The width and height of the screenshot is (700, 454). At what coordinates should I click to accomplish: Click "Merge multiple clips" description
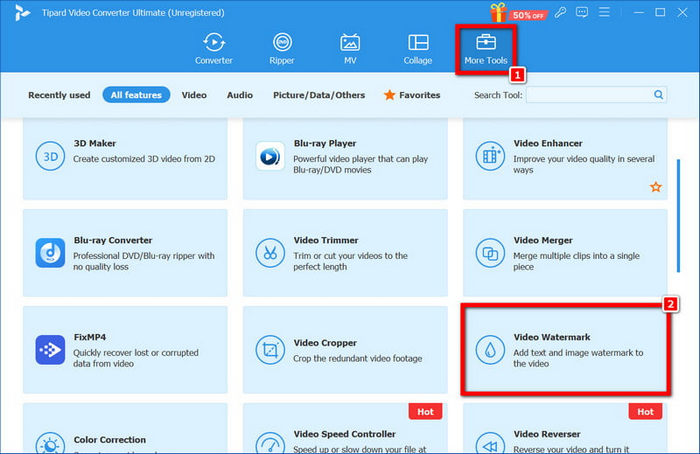click(576, 261)
